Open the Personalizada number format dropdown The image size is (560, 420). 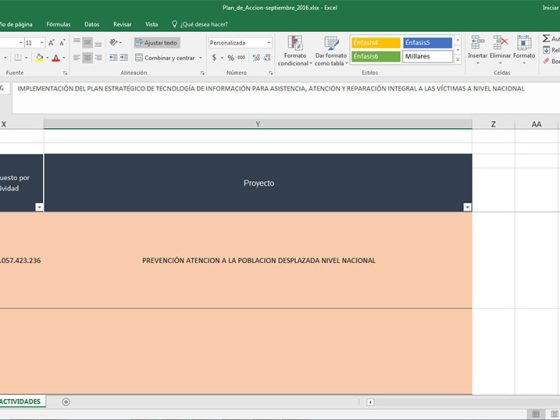click(x=269, y=43)
